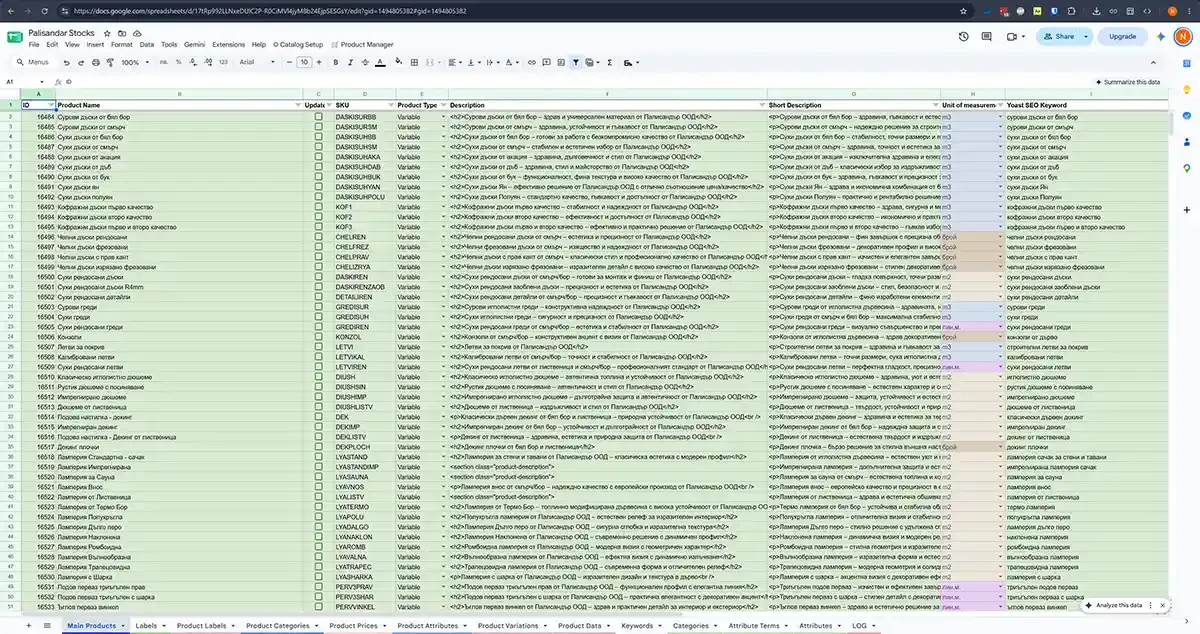Tick Update checkbox for Декинг плочки
Screen dimensions: 1200x634
click(x=319, y=447)
